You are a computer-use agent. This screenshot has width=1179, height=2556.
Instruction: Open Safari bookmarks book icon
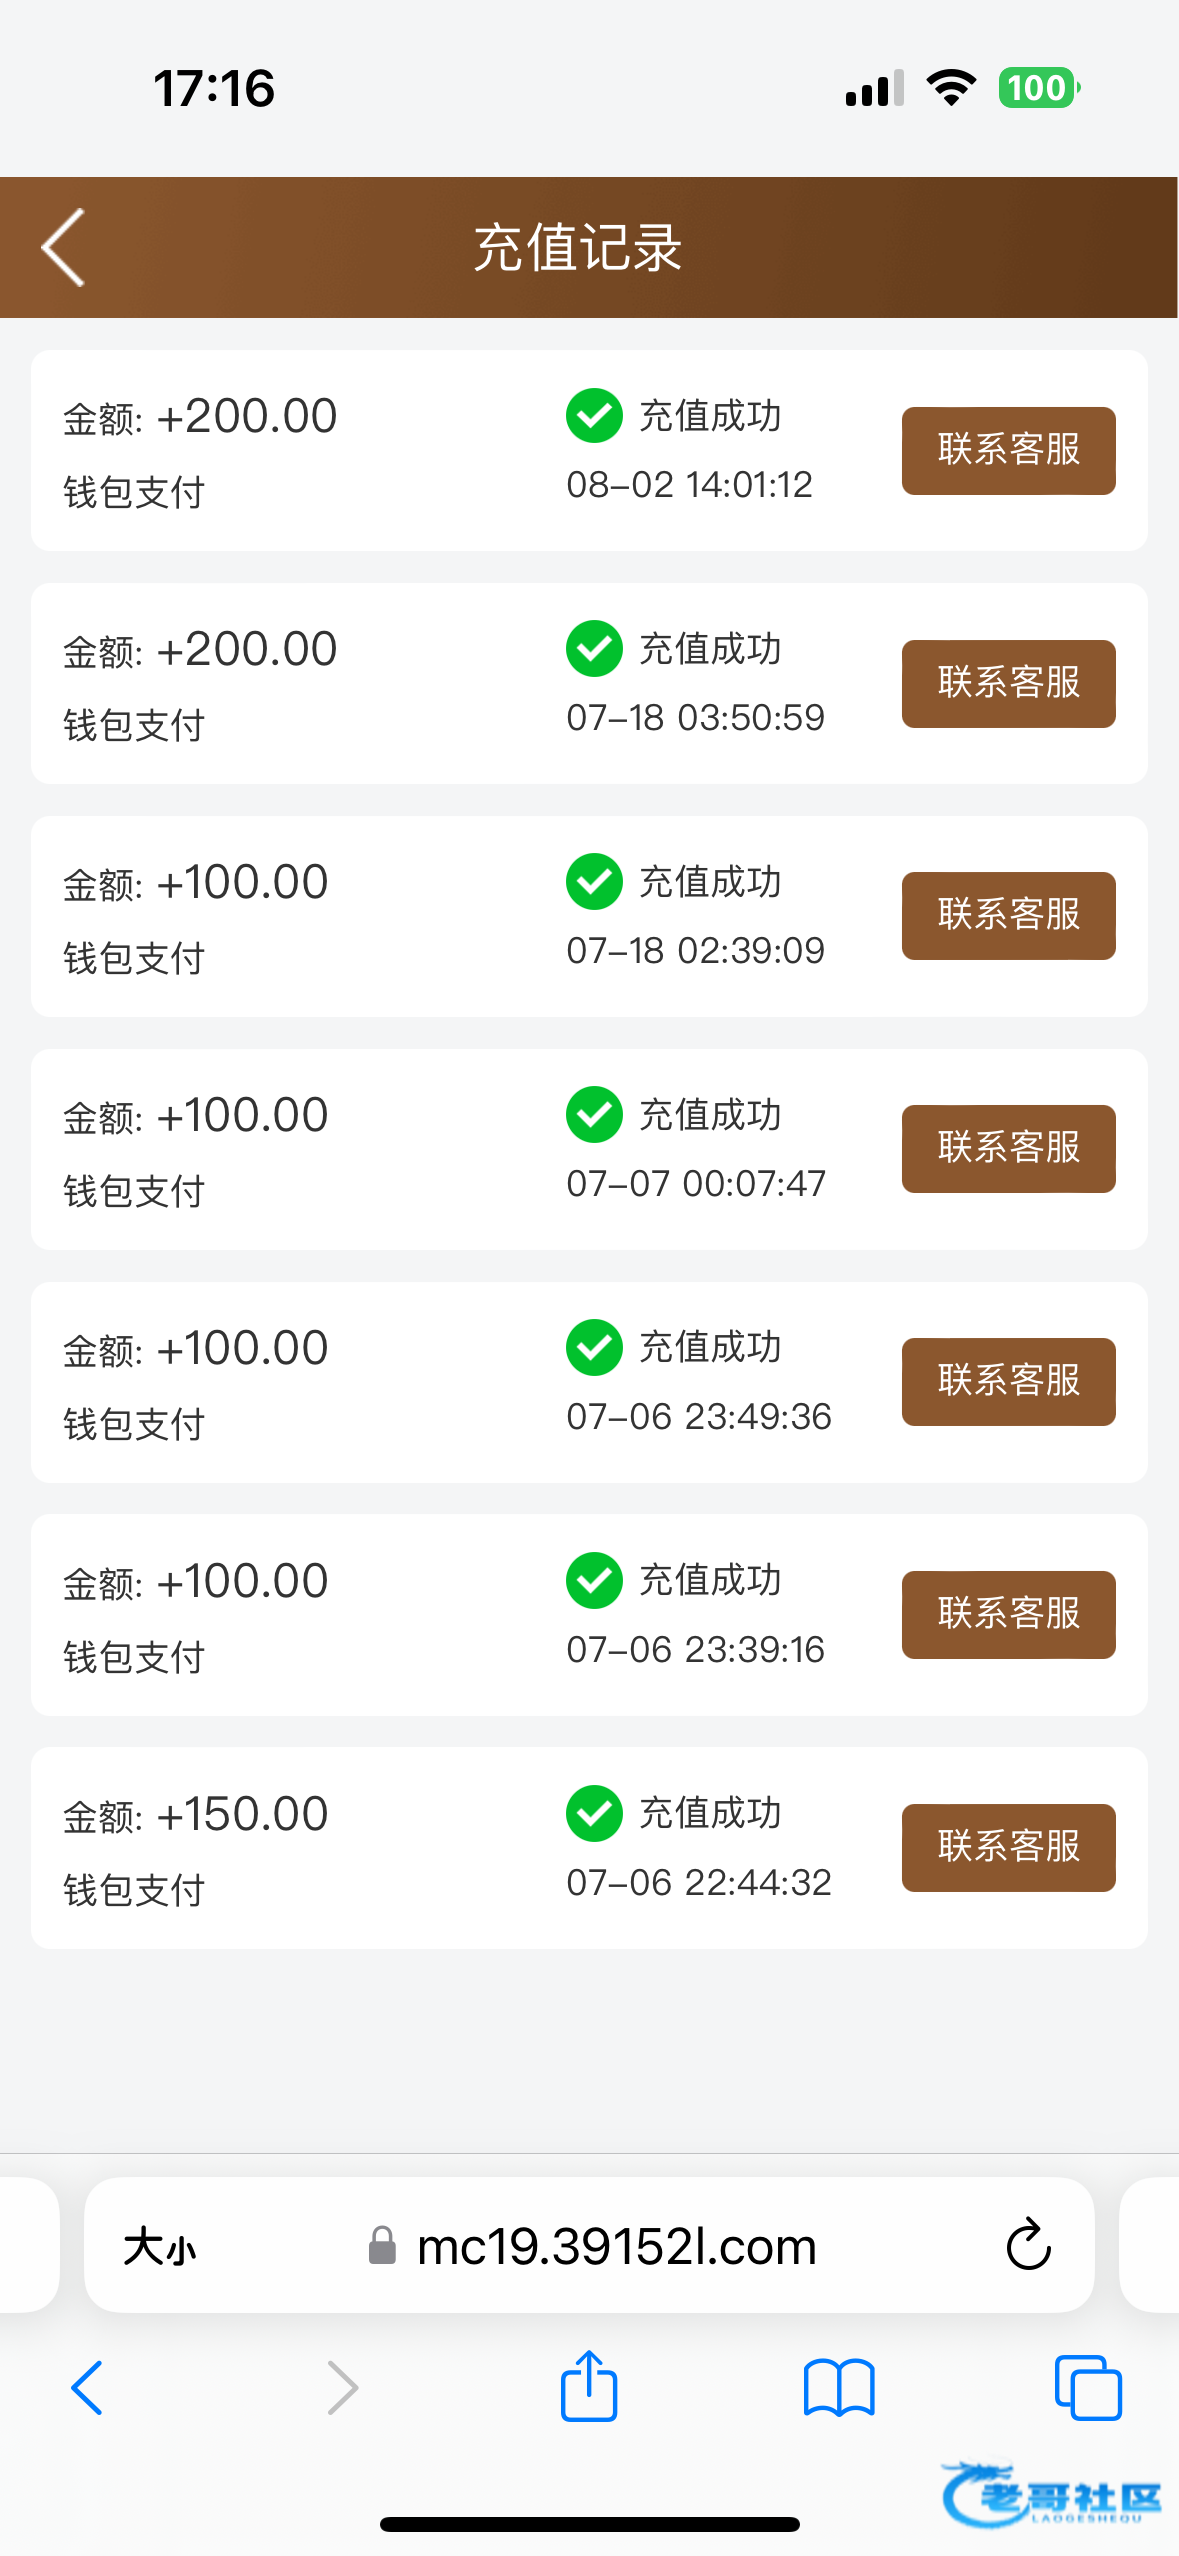tap(839, 2388)
